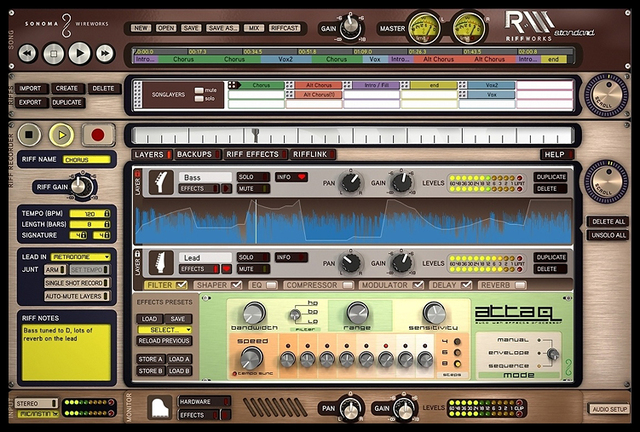Click the AUDIO SETUP button
Image resolution: width=640 pixels, height=432 pixels.
pyautogui.click(x=609, y=409)
